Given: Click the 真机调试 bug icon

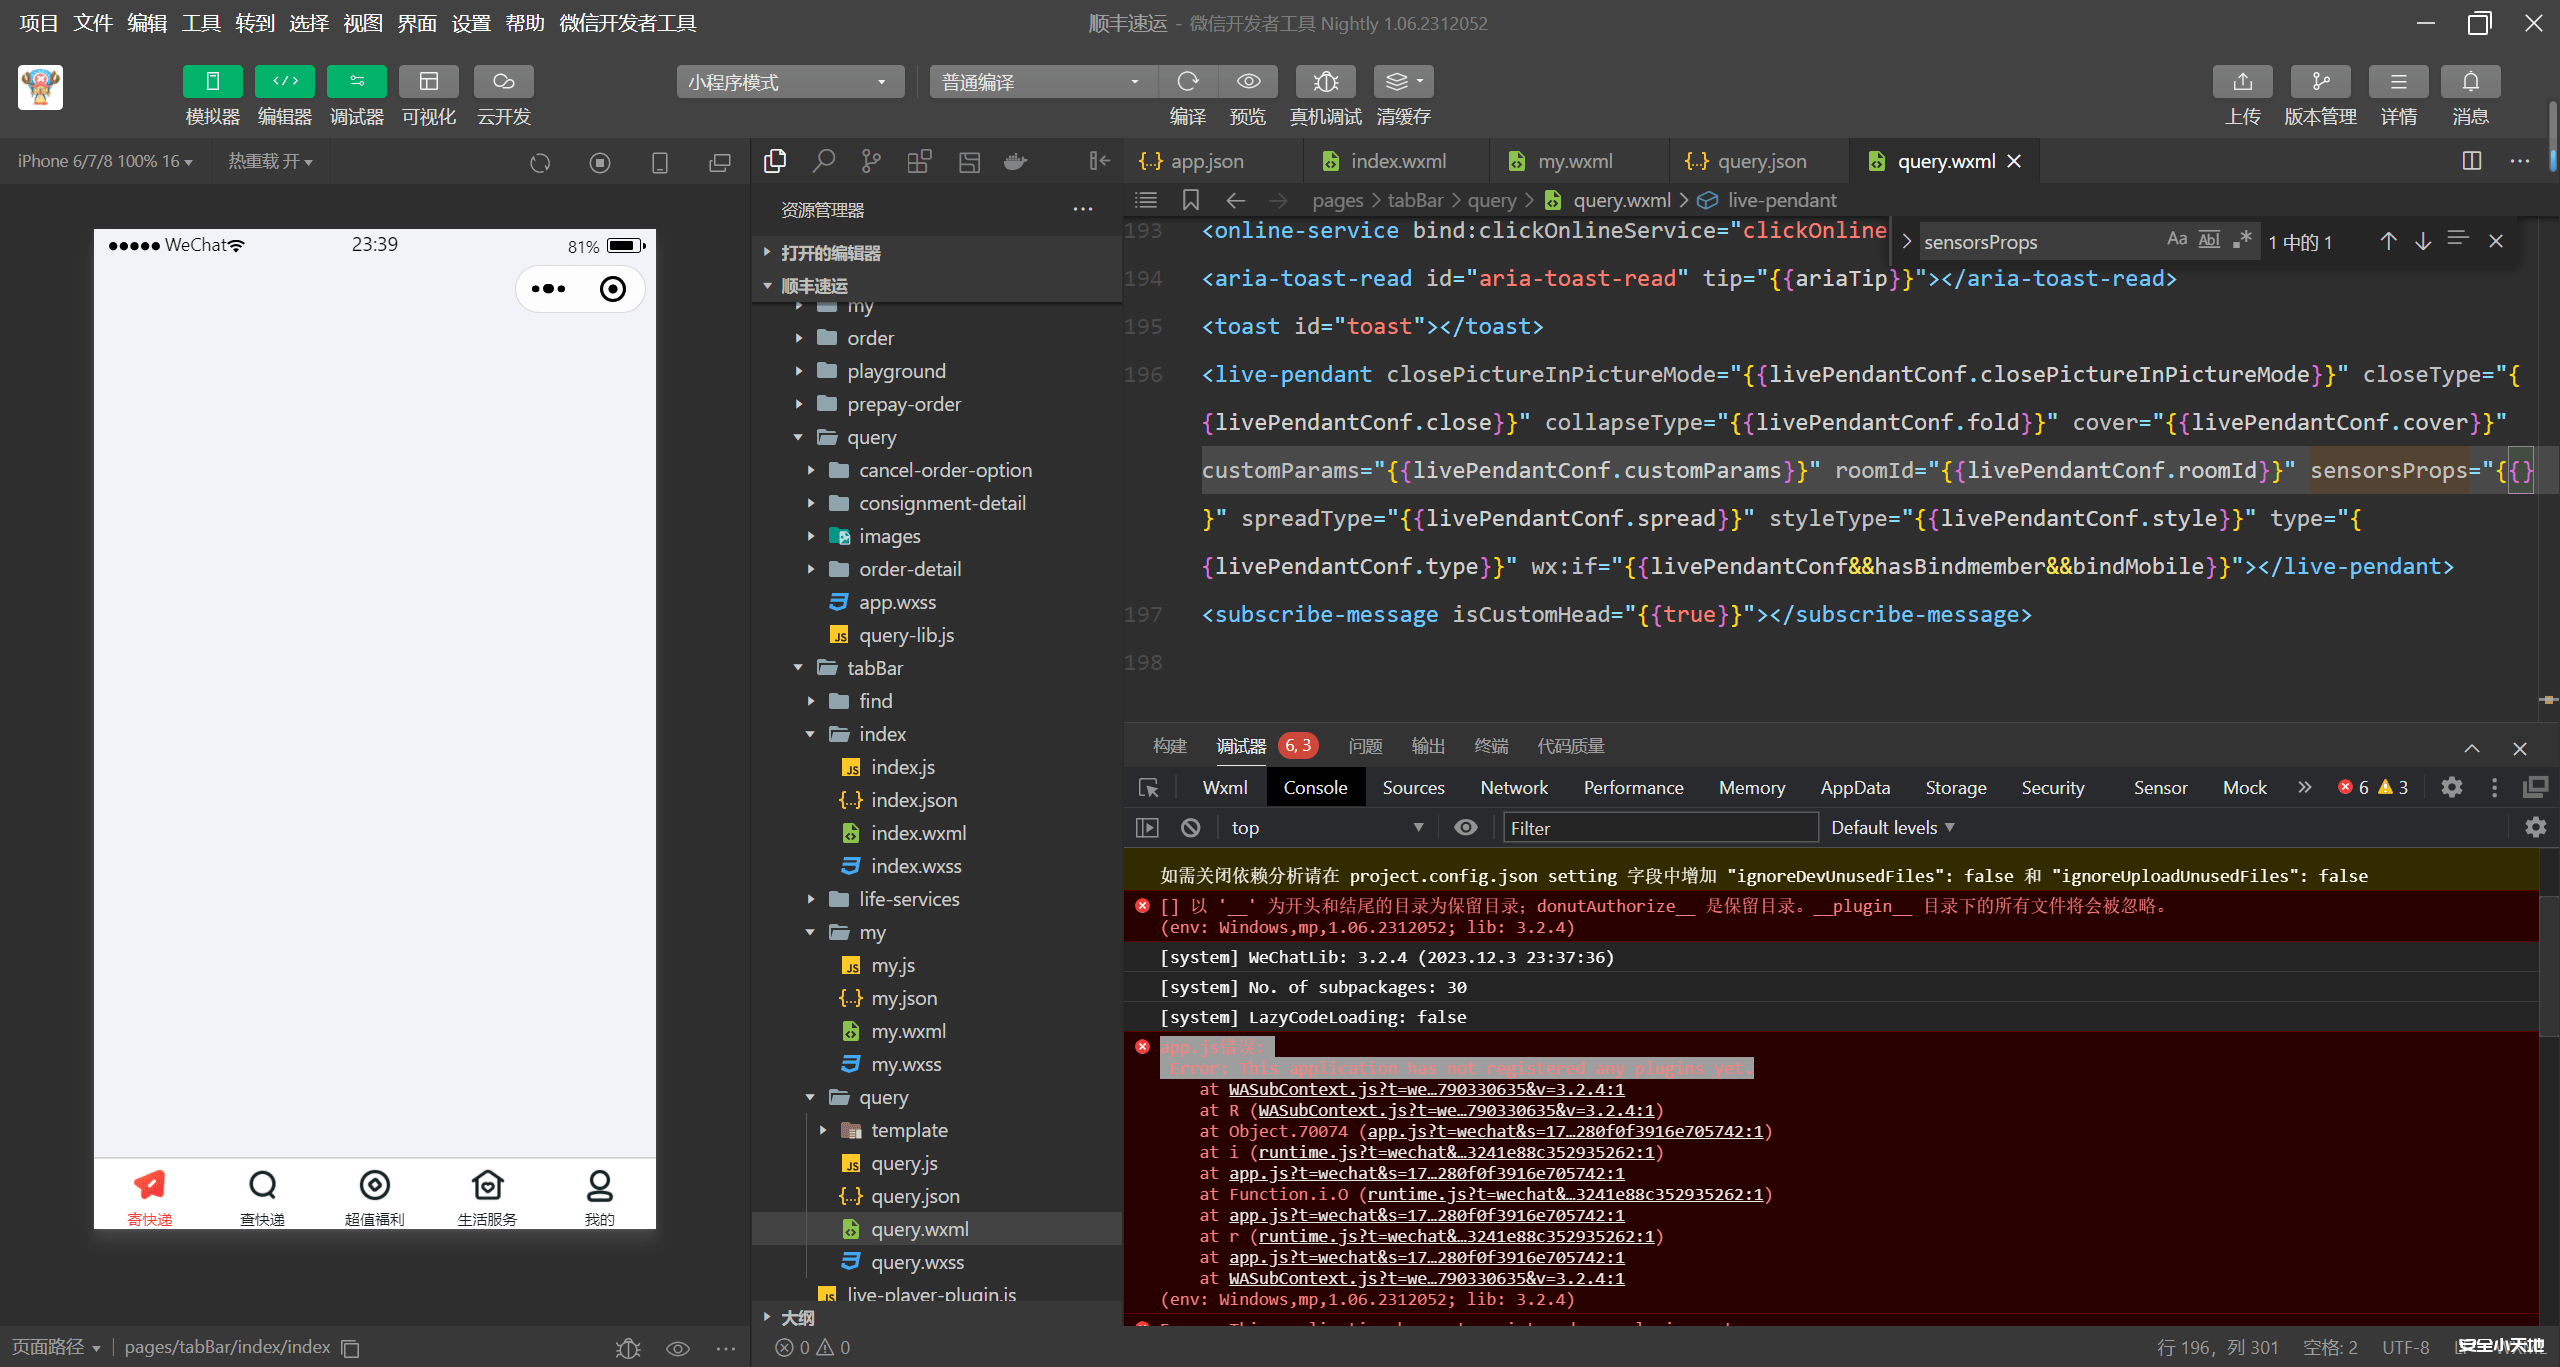Looking at the screenshot, I should tap(1325, 82).
